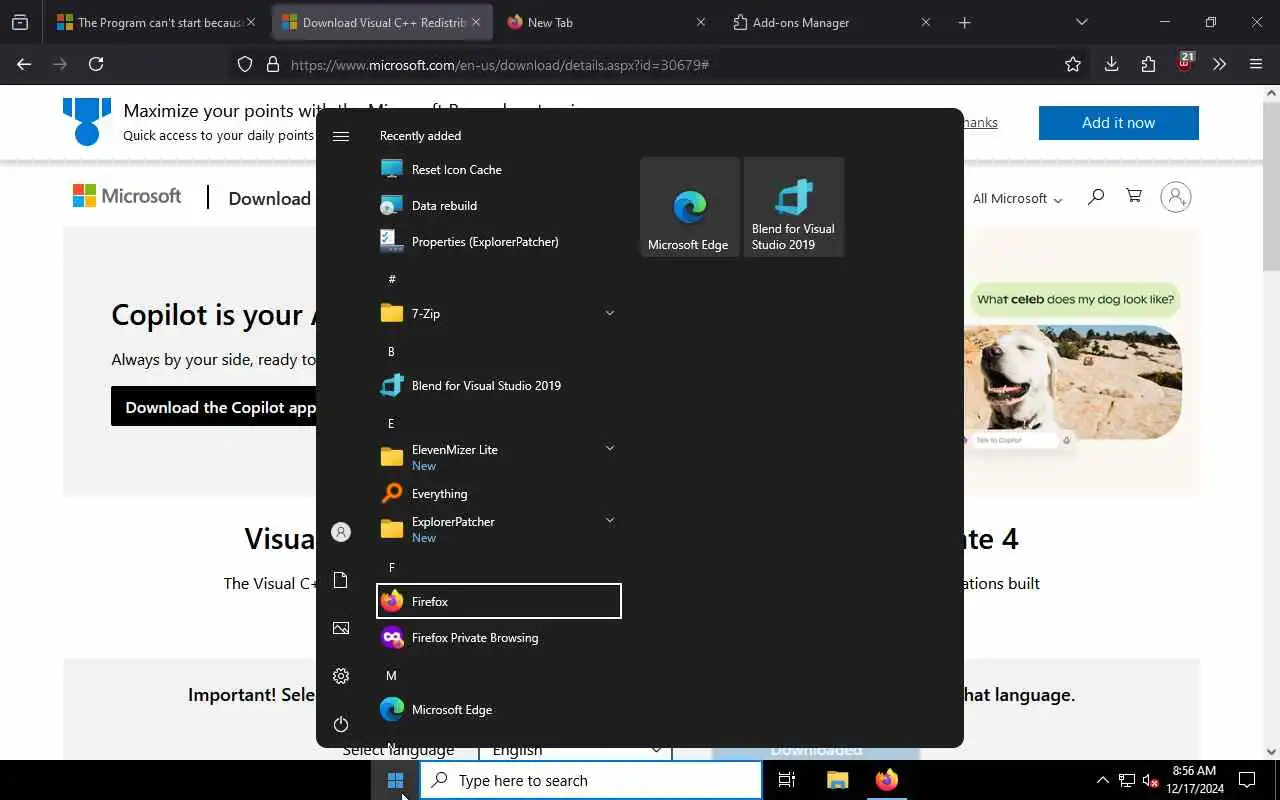The height and width of the screenshot is (800, 1280).
Task: Click the extension icon with 21 badge
Action: (x=1185, y=63)
